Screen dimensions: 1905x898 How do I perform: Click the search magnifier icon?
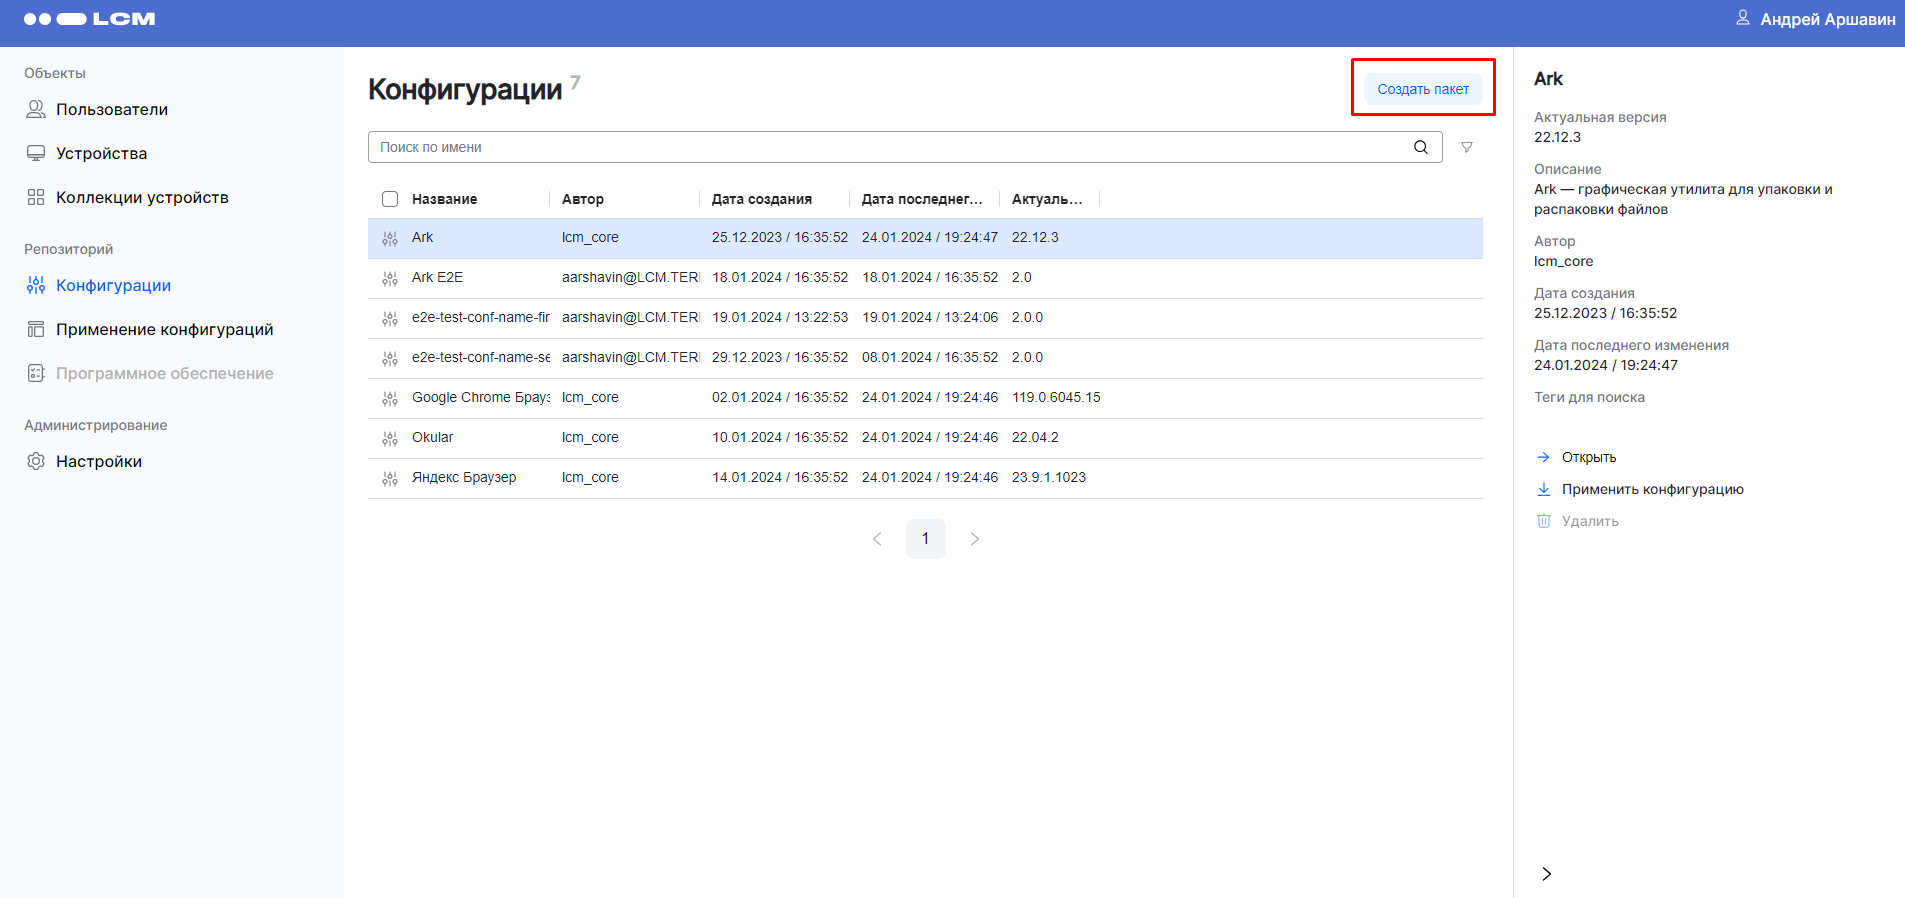1420,147
